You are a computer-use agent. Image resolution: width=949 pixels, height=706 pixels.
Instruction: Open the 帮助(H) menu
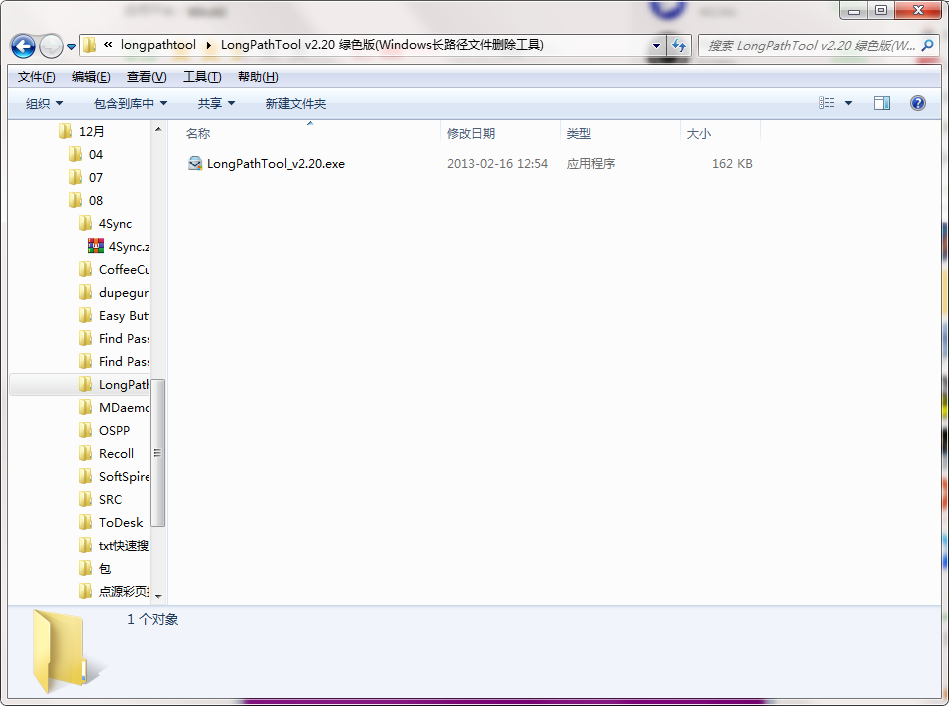(258, 77)
